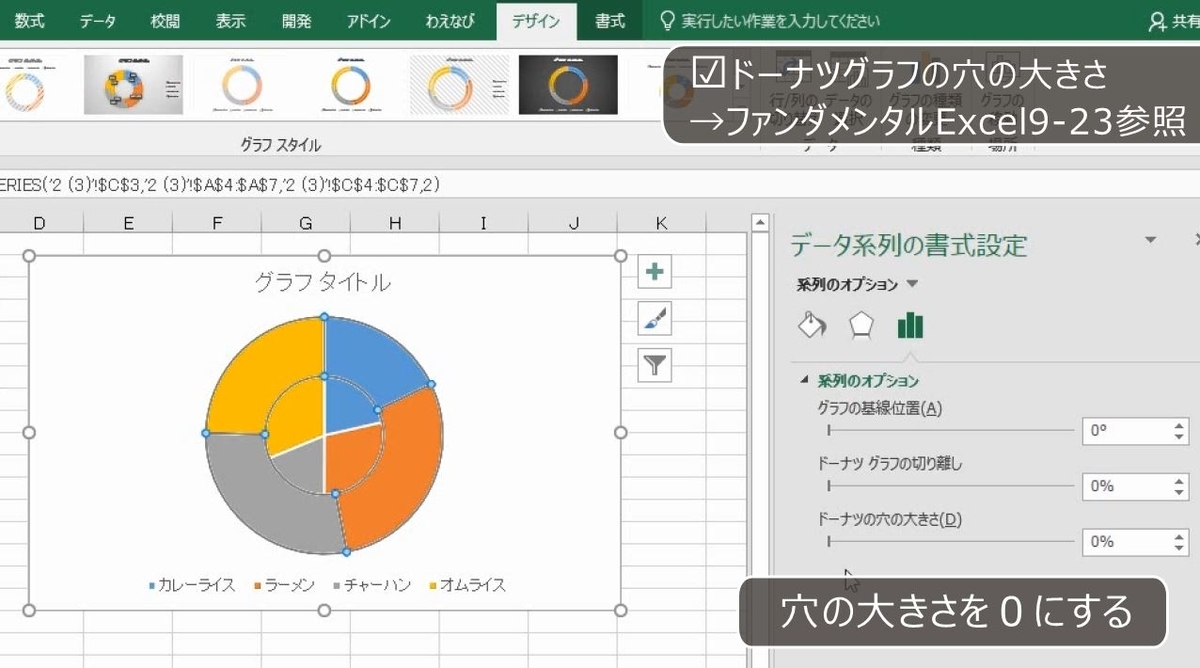
Task: Open task pane options dropdown arrow
Action: point(1150,240)
